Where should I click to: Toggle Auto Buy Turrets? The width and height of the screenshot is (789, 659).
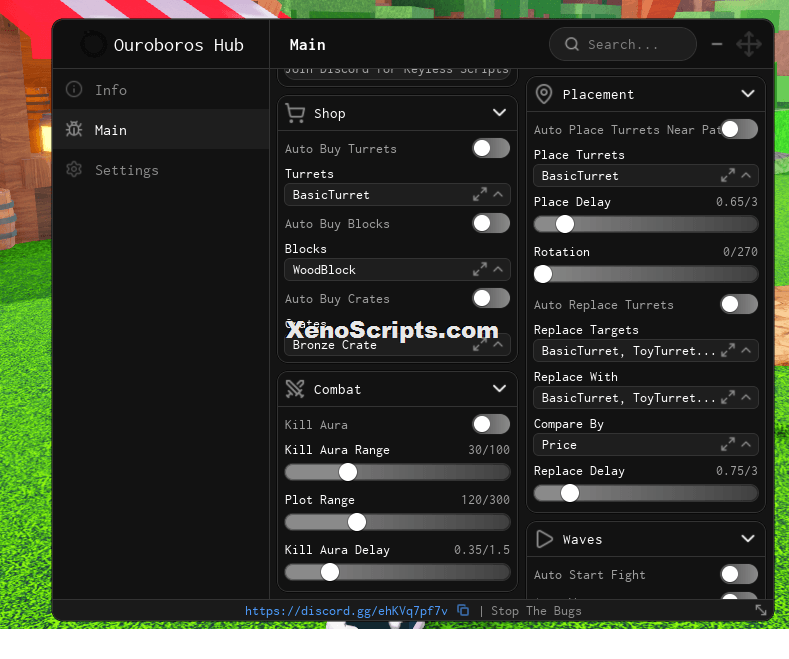pyautogui.click(x=491, y=148)
